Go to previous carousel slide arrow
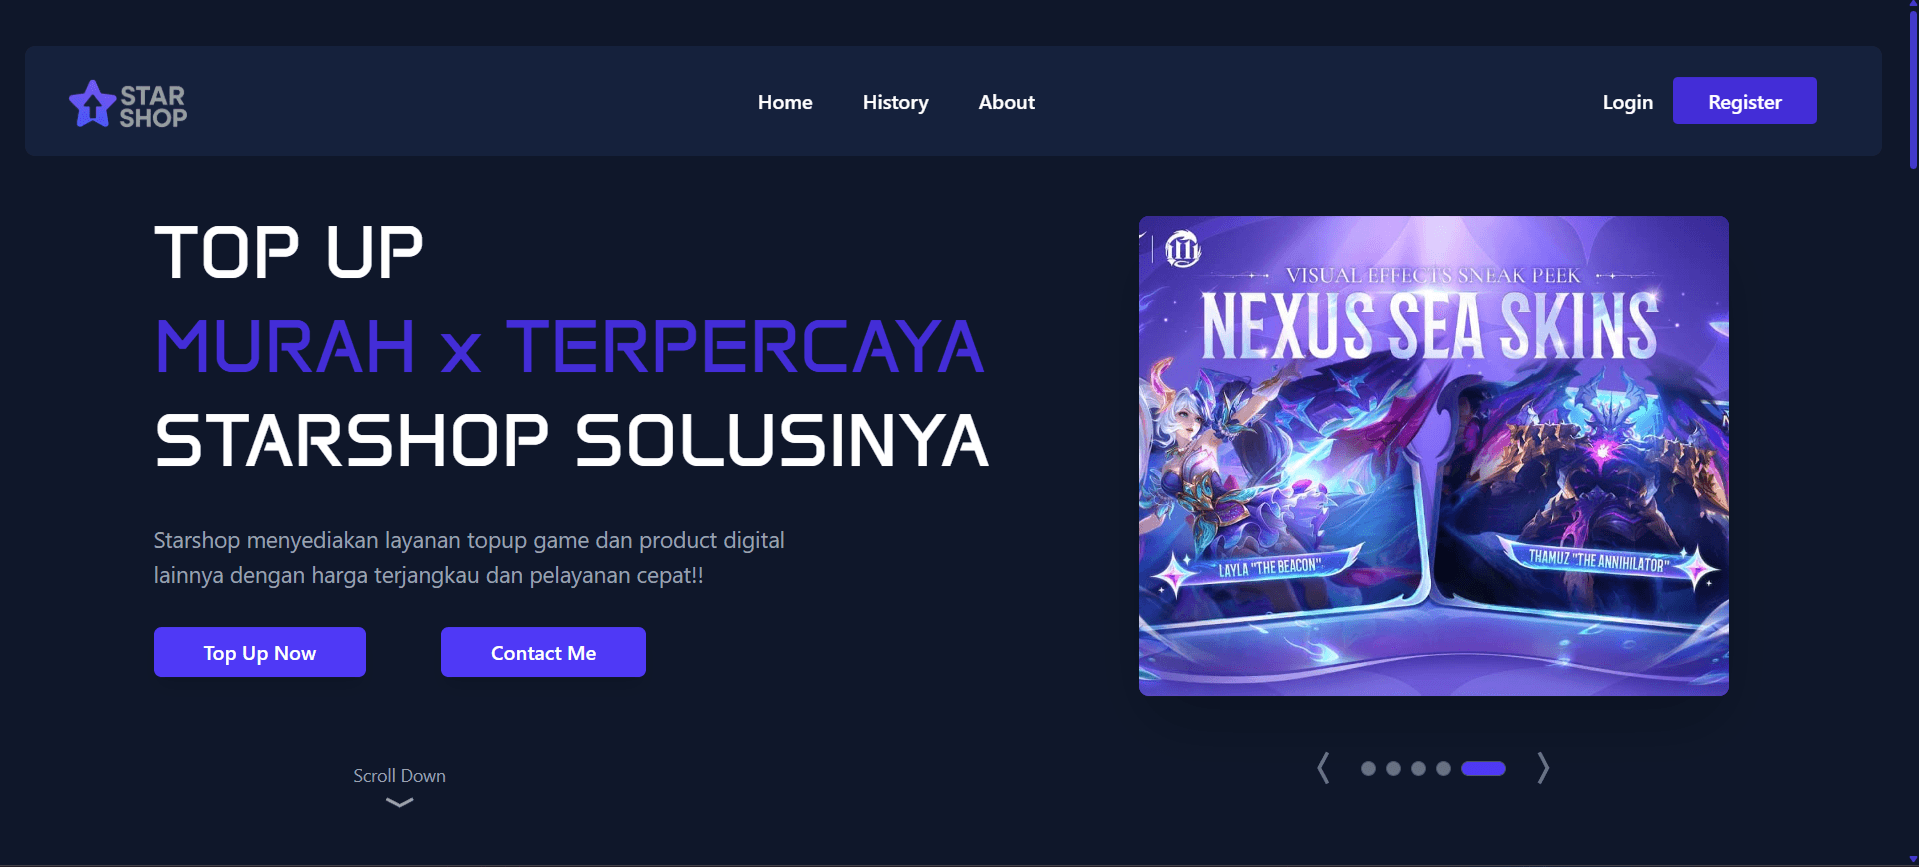Viewport: 1919px width, 867px height. tap(1323, 768)
